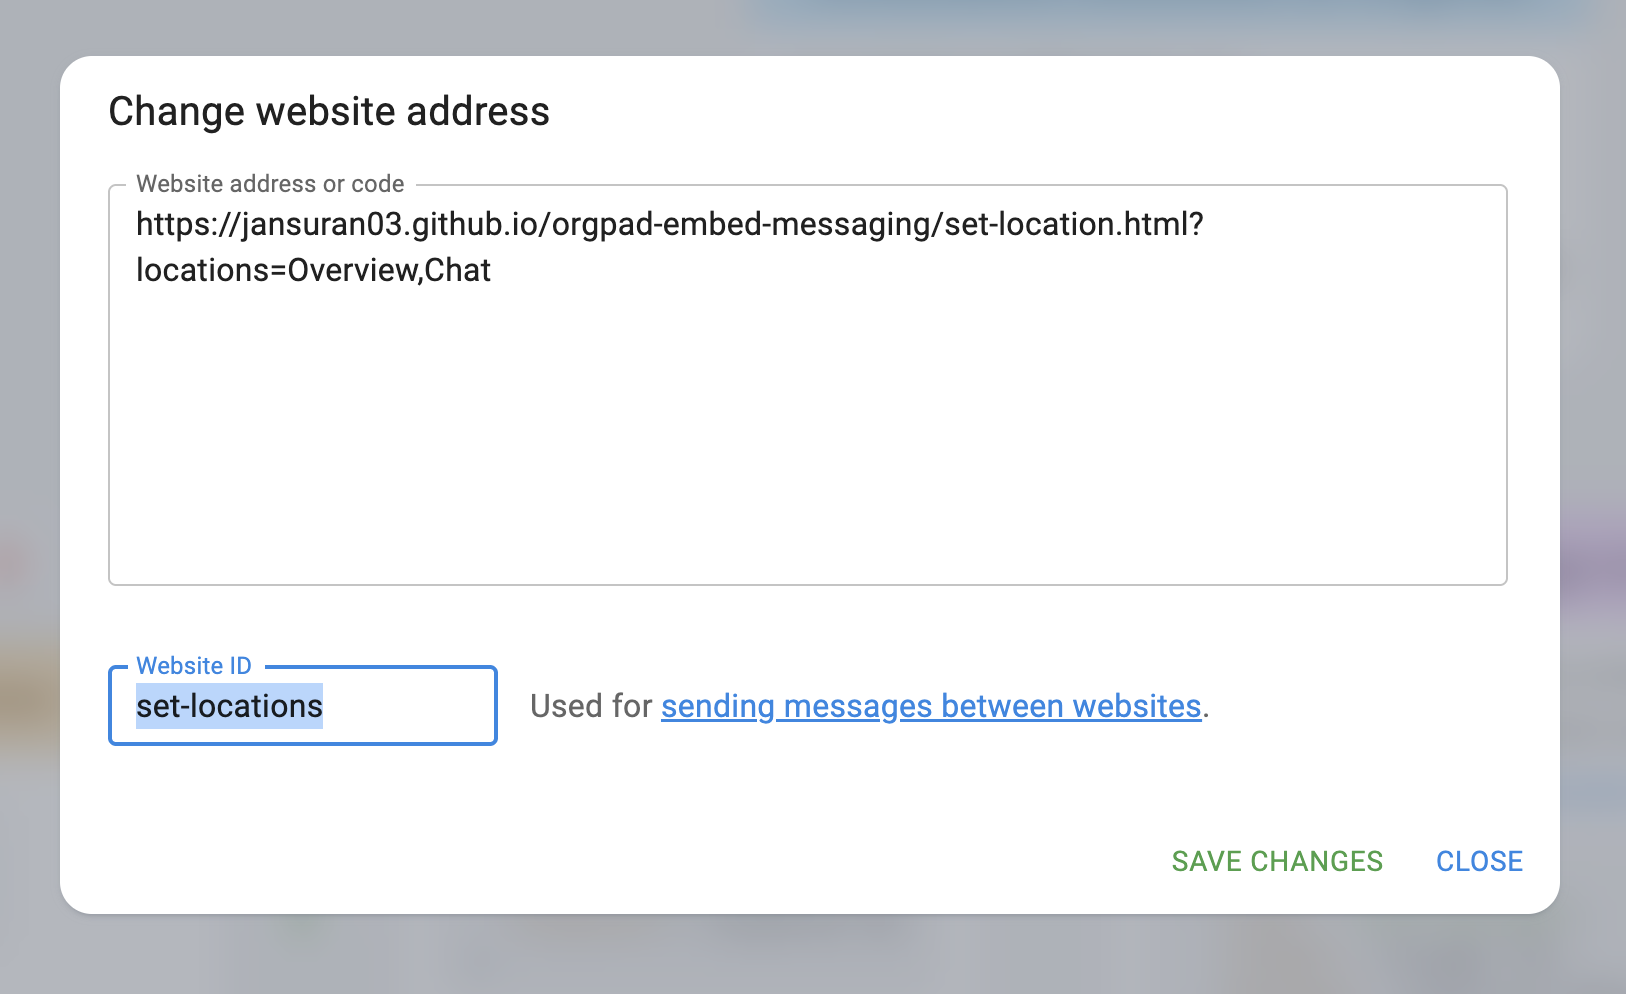
Task: Click the word Chat in the URL
Action: click(458, 271)
